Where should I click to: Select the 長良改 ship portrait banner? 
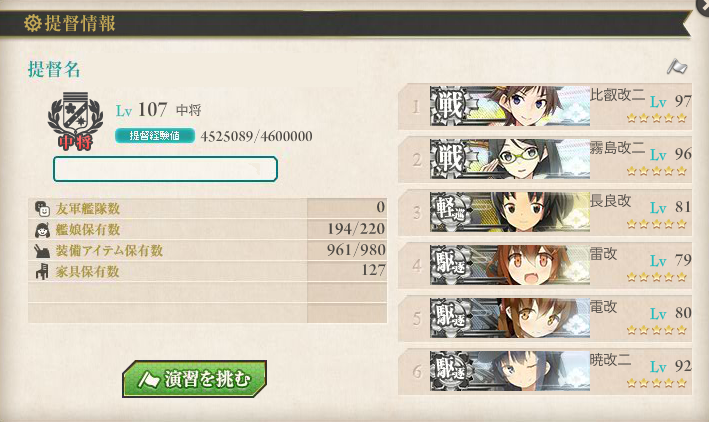(x=510, y=212)
